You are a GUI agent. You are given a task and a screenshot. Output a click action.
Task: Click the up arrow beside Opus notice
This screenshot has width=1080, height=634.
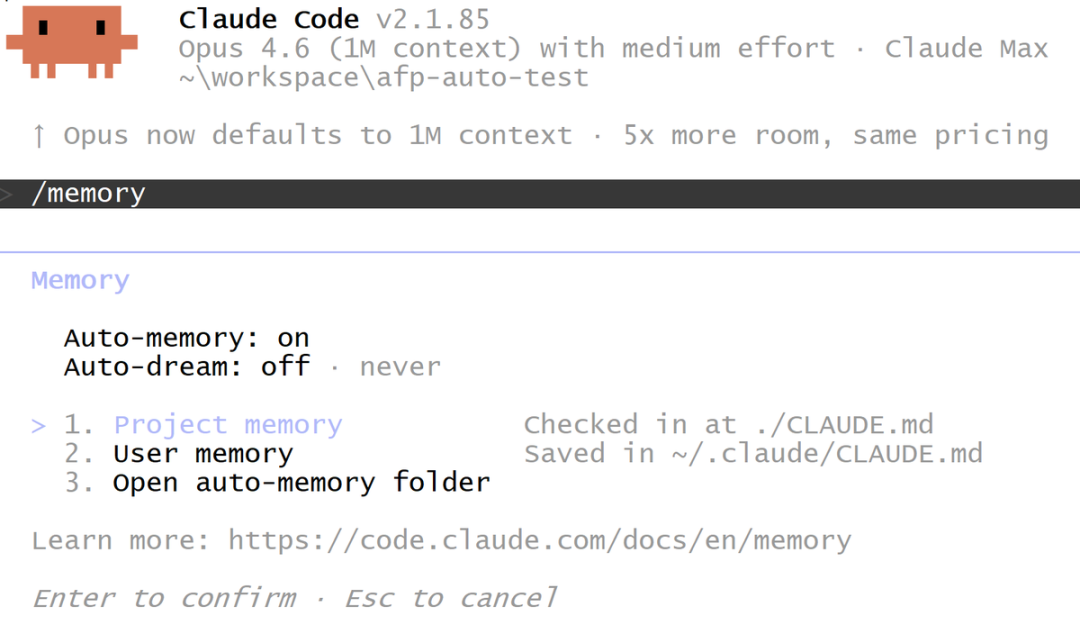[39, 136]
